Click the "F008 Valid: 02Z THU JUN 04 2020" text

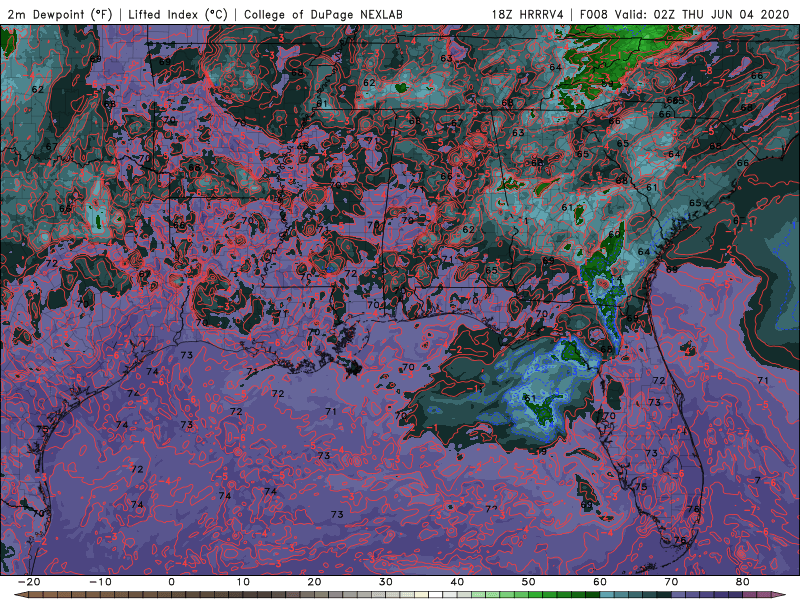[685, 15]
